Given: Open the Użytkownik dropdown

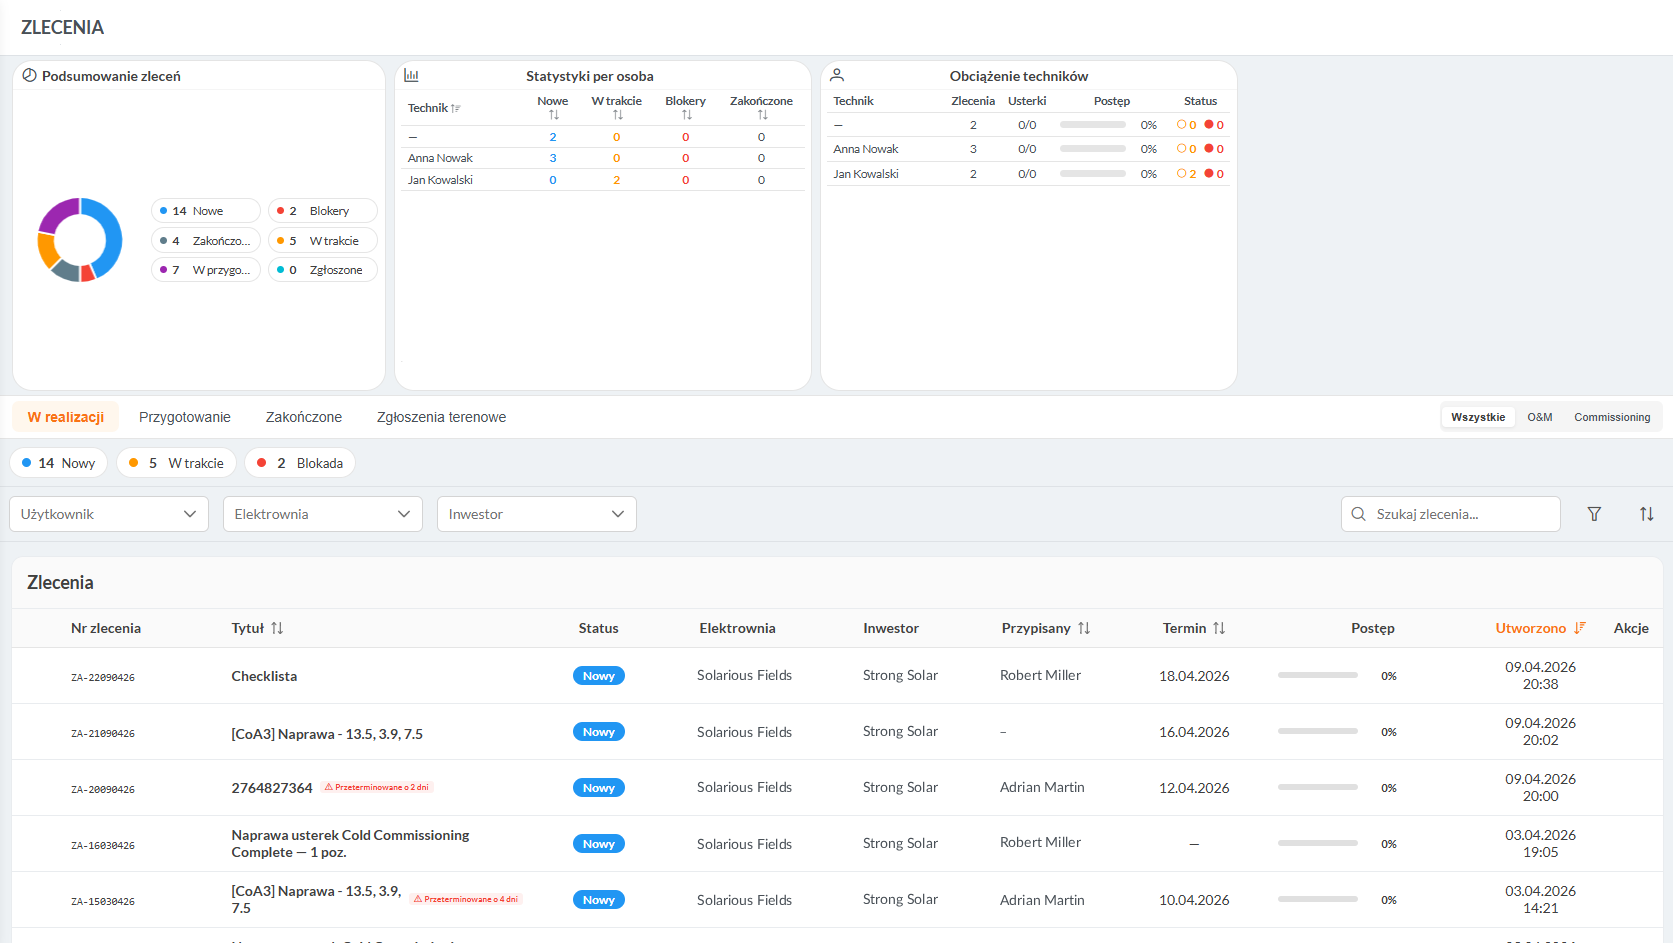Looking at the screenshot, I should pos(108,514).
